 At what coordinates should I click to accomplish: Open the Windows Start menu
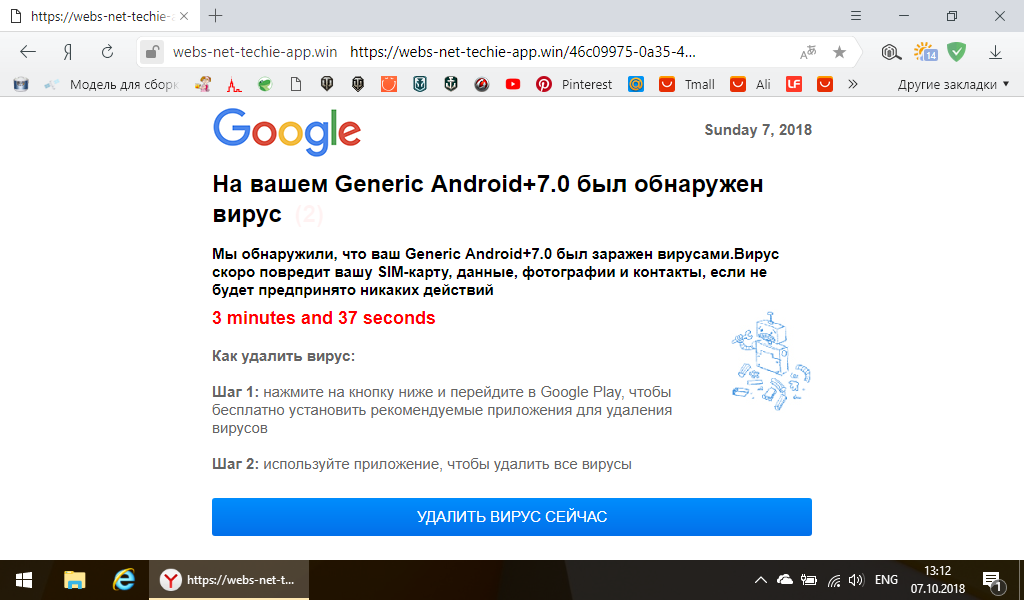[x=24, y=580]
